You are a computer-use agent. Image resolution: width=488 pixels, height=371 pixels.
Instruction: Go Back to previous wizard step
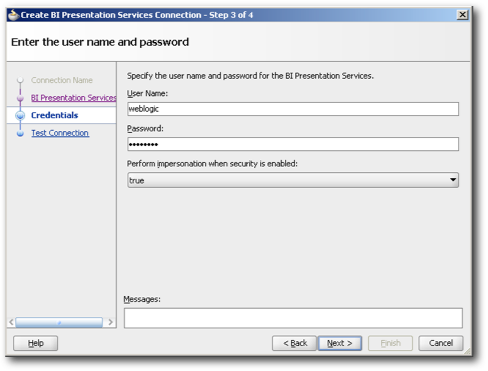point(294,343)
